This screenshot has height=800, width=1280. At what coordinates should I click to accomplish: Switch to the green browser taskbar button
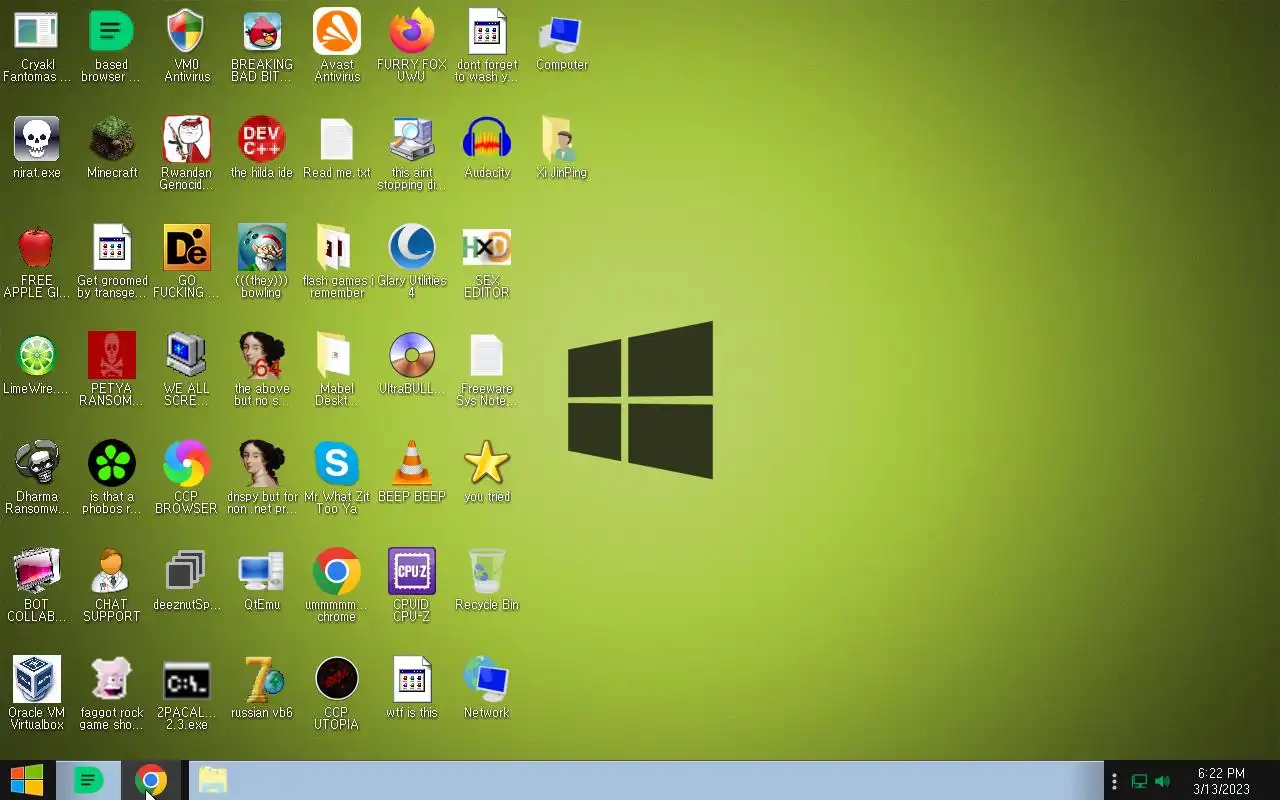tap(88, 780)
